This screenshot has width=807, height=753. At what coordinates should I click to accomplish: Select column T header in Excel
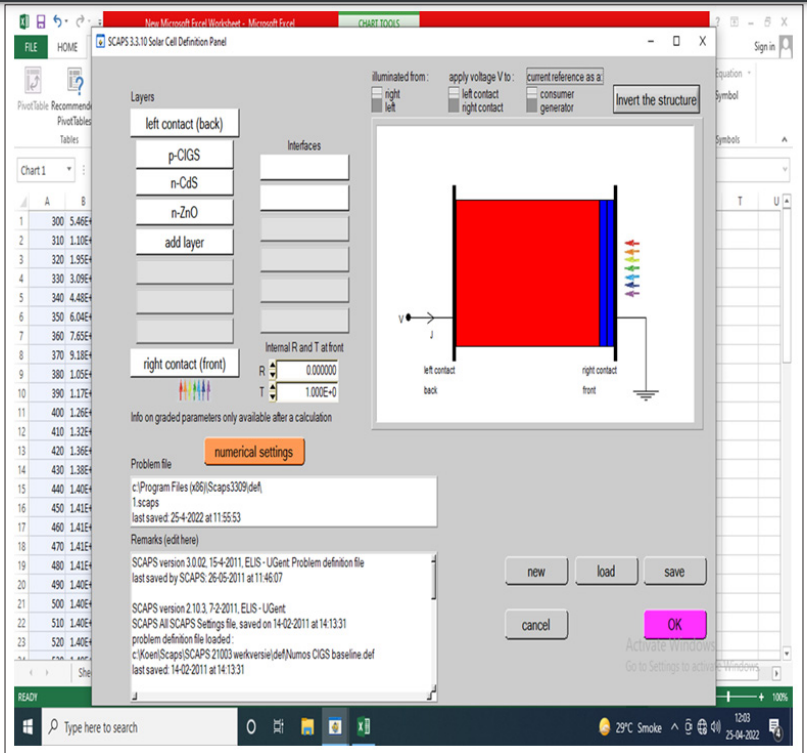click(740, 201)
